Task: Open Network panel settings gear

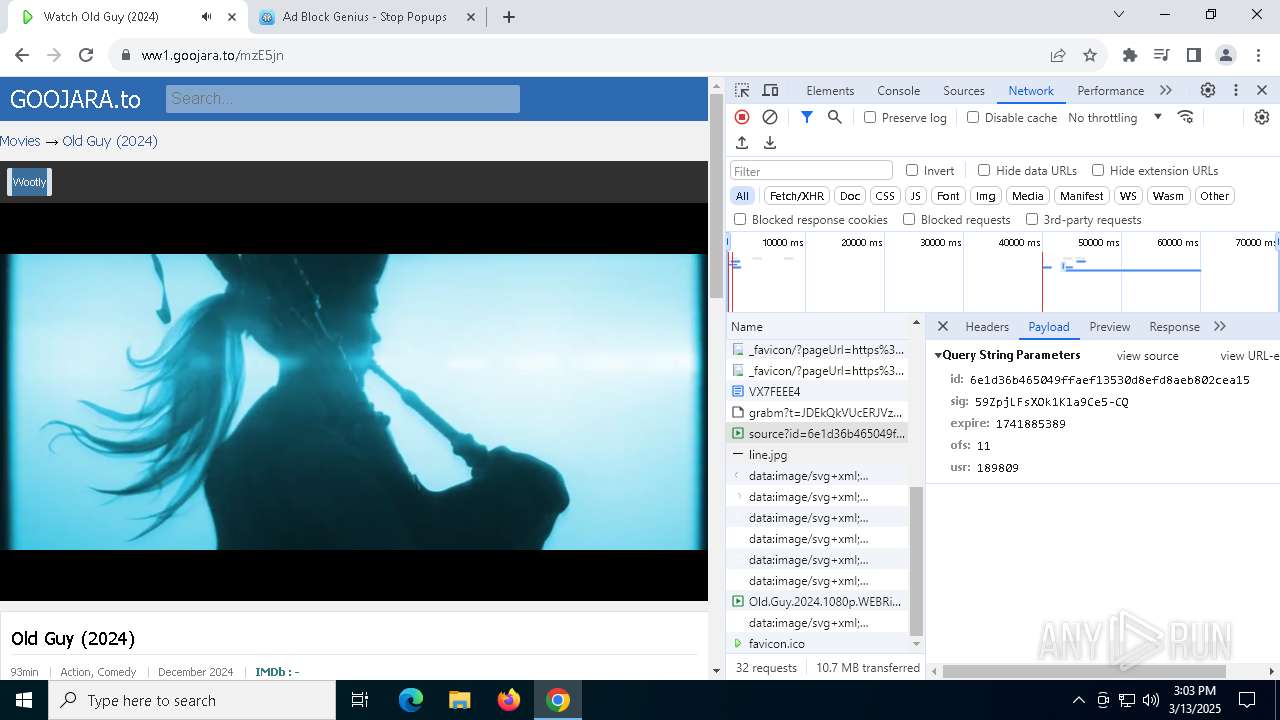Action: (1262, 117)
